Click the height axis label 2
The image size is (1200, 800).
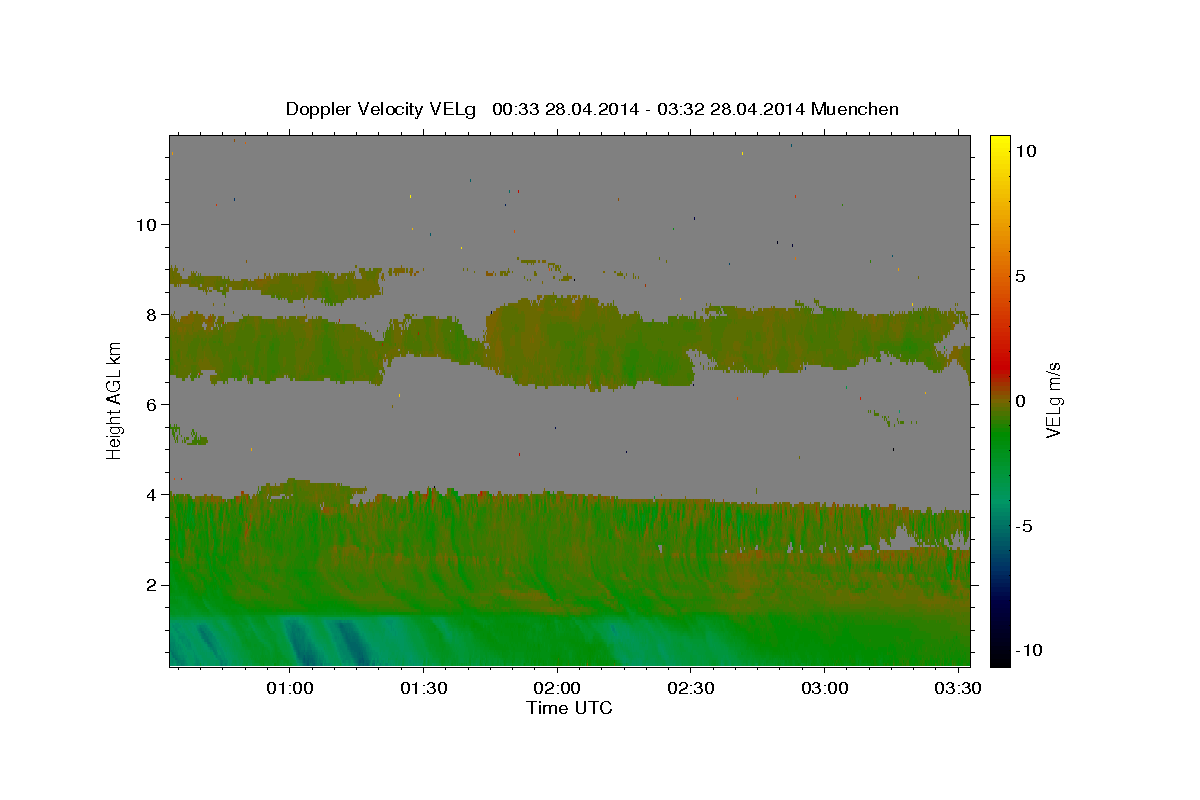(151, 584)
